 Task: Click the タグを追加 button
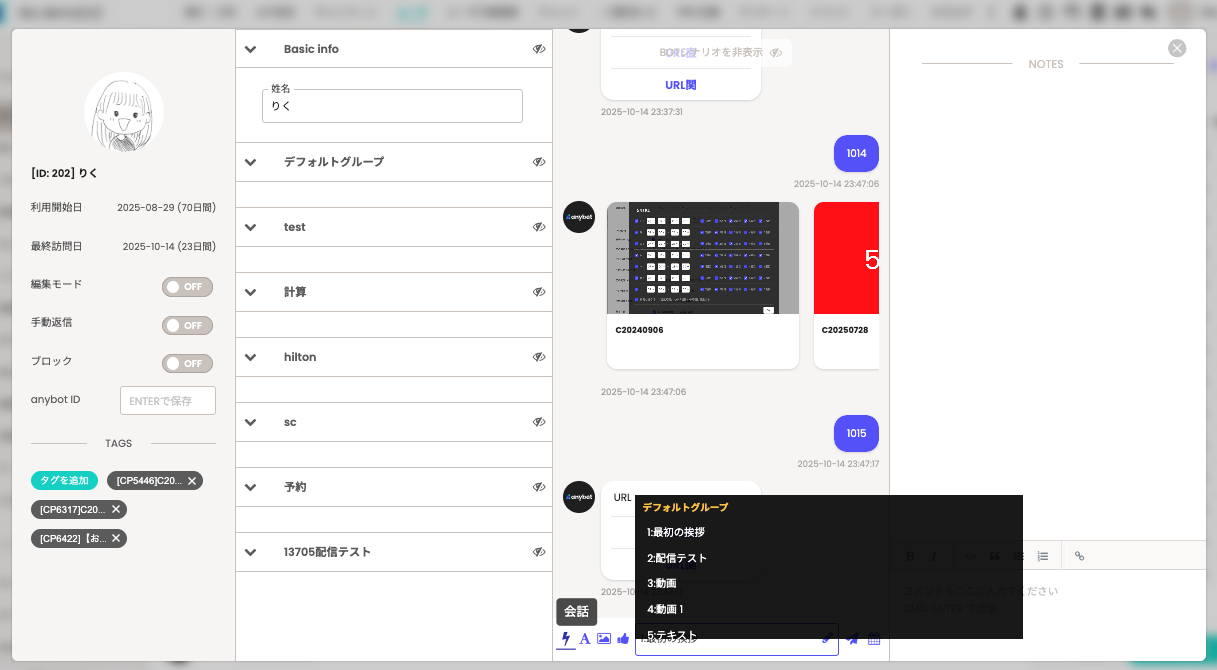(64, 481)
